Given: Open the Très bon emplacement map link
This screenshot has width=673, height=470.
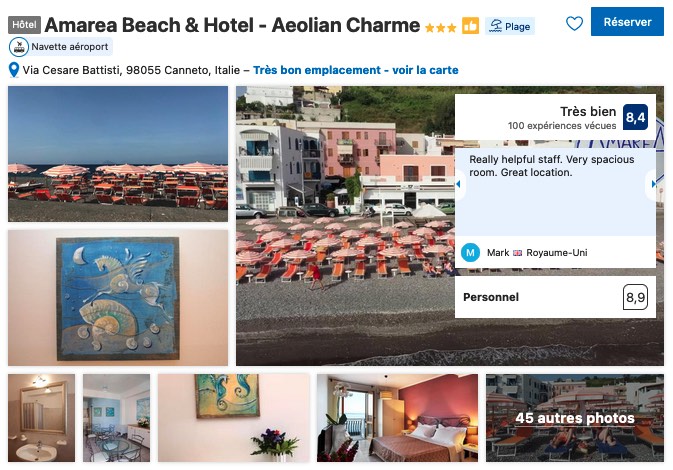Looking at the screenshot, I should [x=355, y=70].
